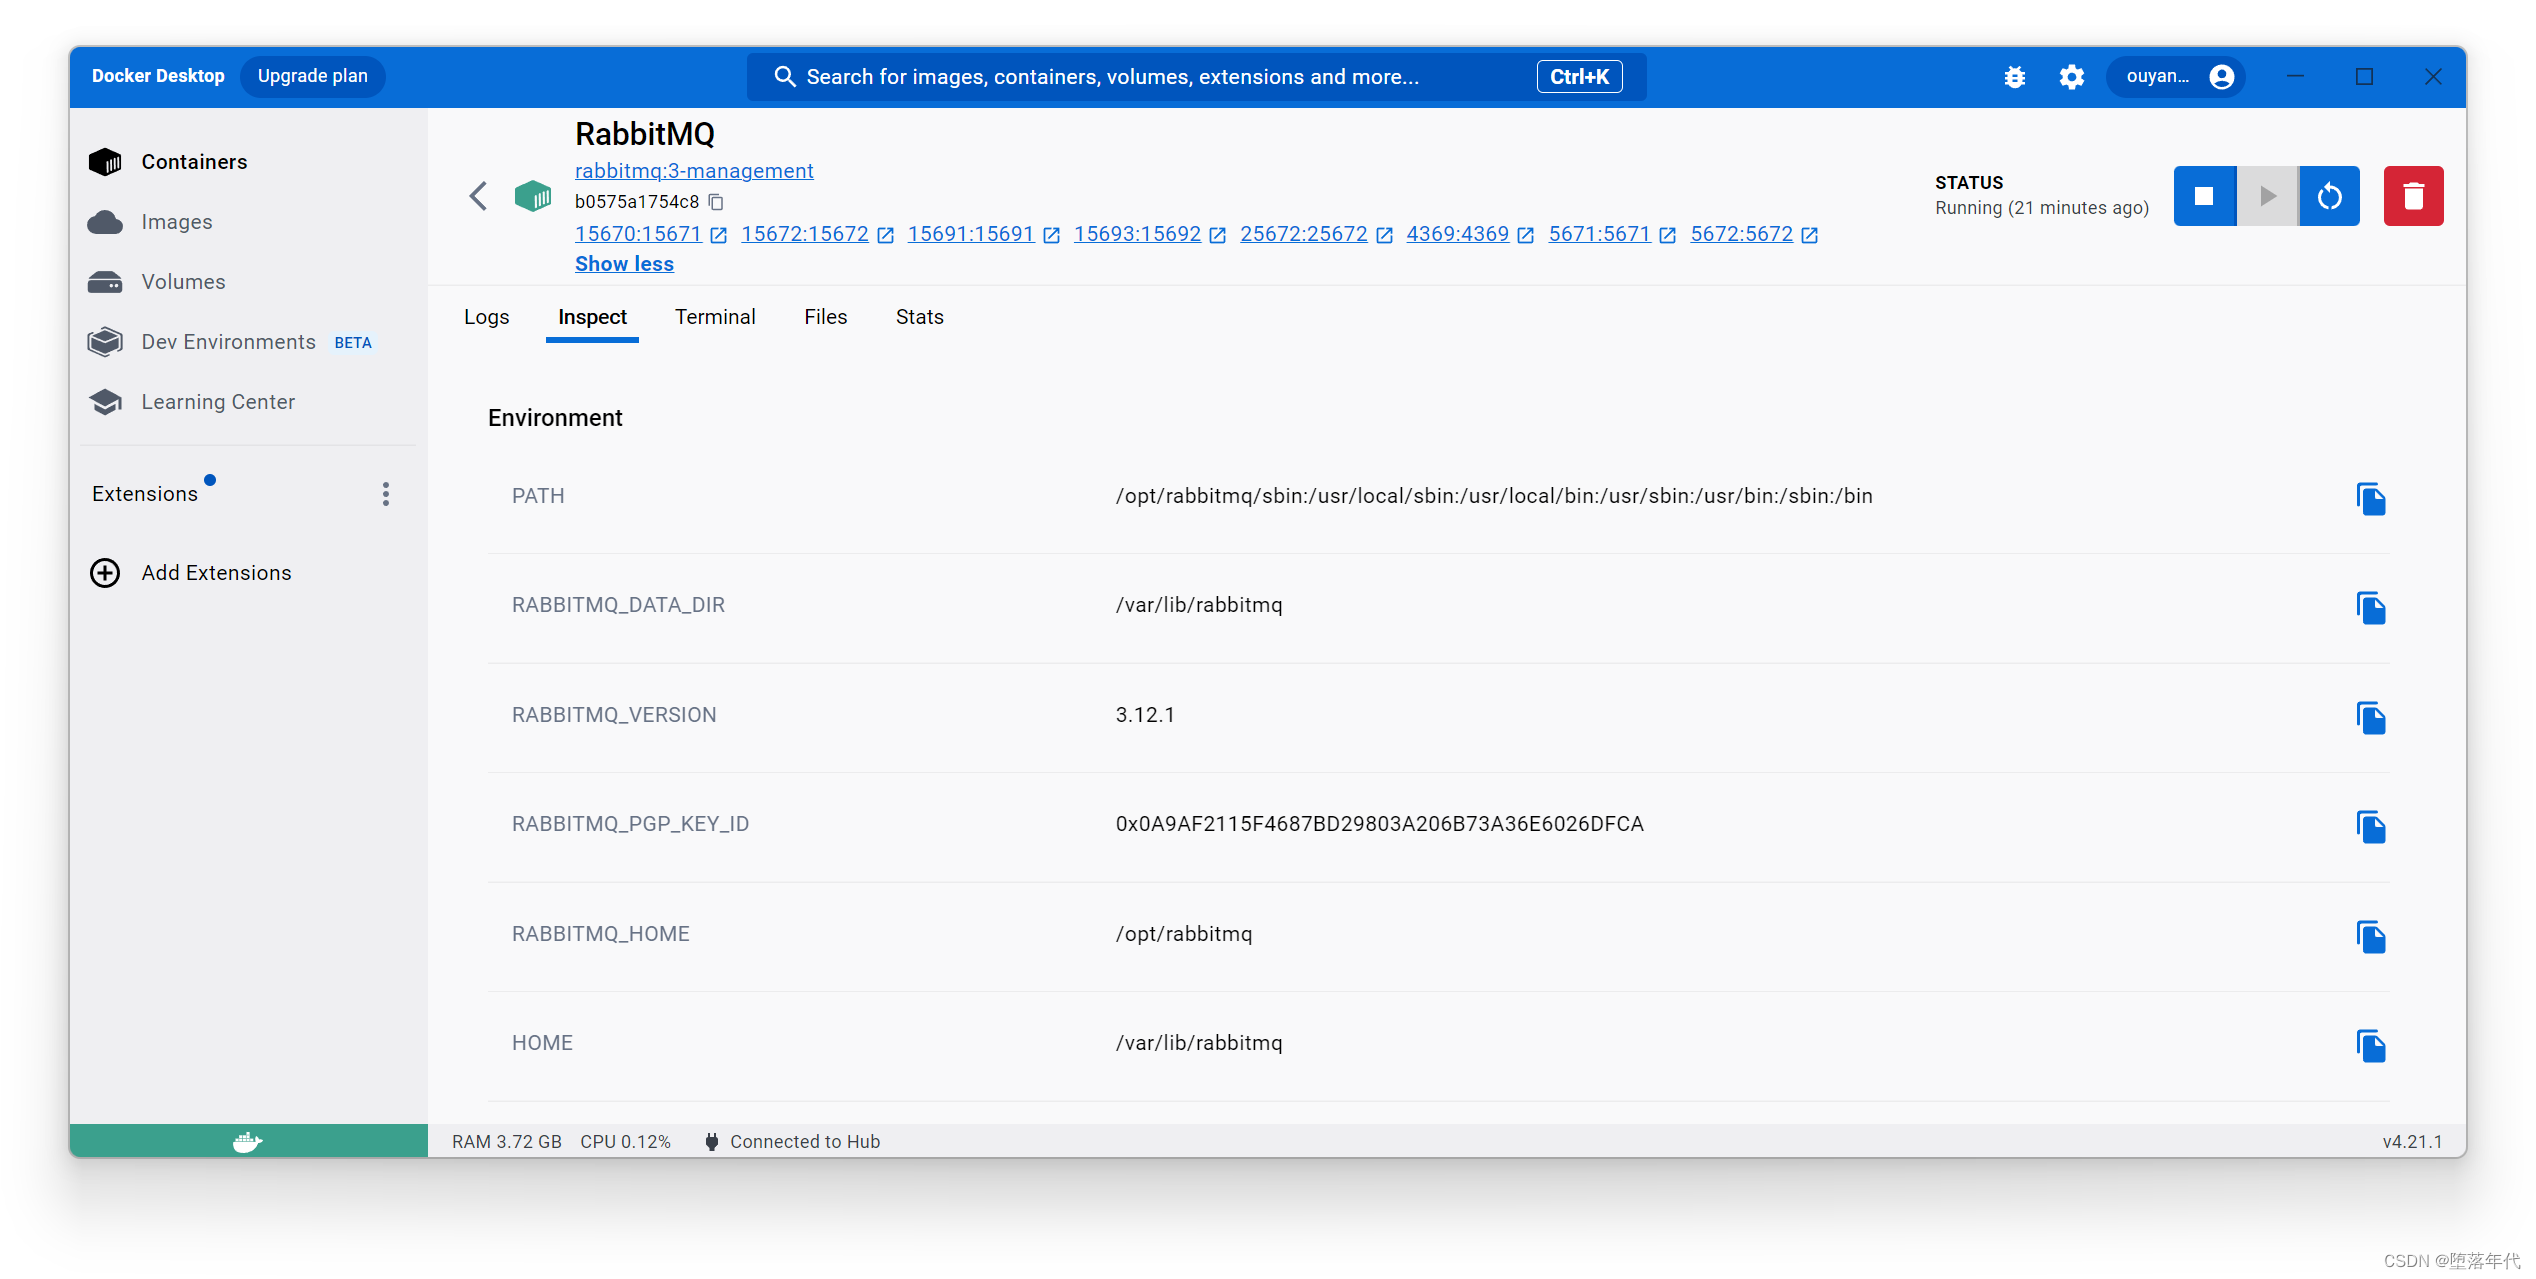The width and height of the screenshot is (2536, 1279).
Task: Click the Upgrade plan button
Action: pyautogui.click(x=313, y=76)
